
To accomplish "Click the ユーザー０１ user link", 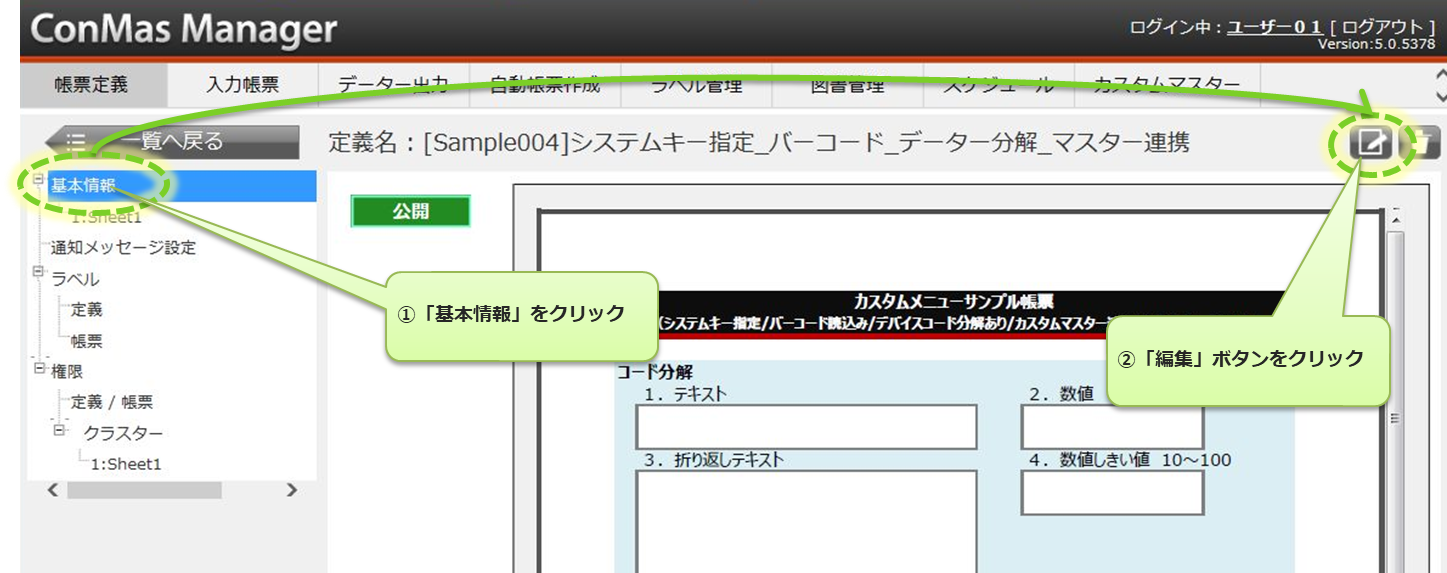I will (x=1274, y=27).
